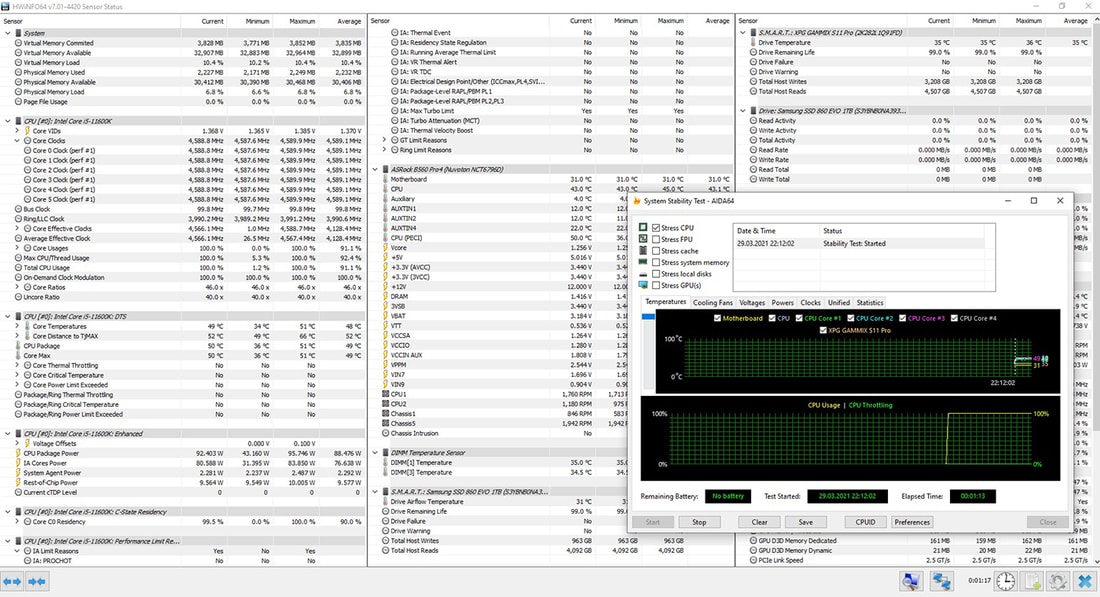Collapse the Core Clocks group
This screenshot has height=597, width=1100.
click(x=19, y=141)
